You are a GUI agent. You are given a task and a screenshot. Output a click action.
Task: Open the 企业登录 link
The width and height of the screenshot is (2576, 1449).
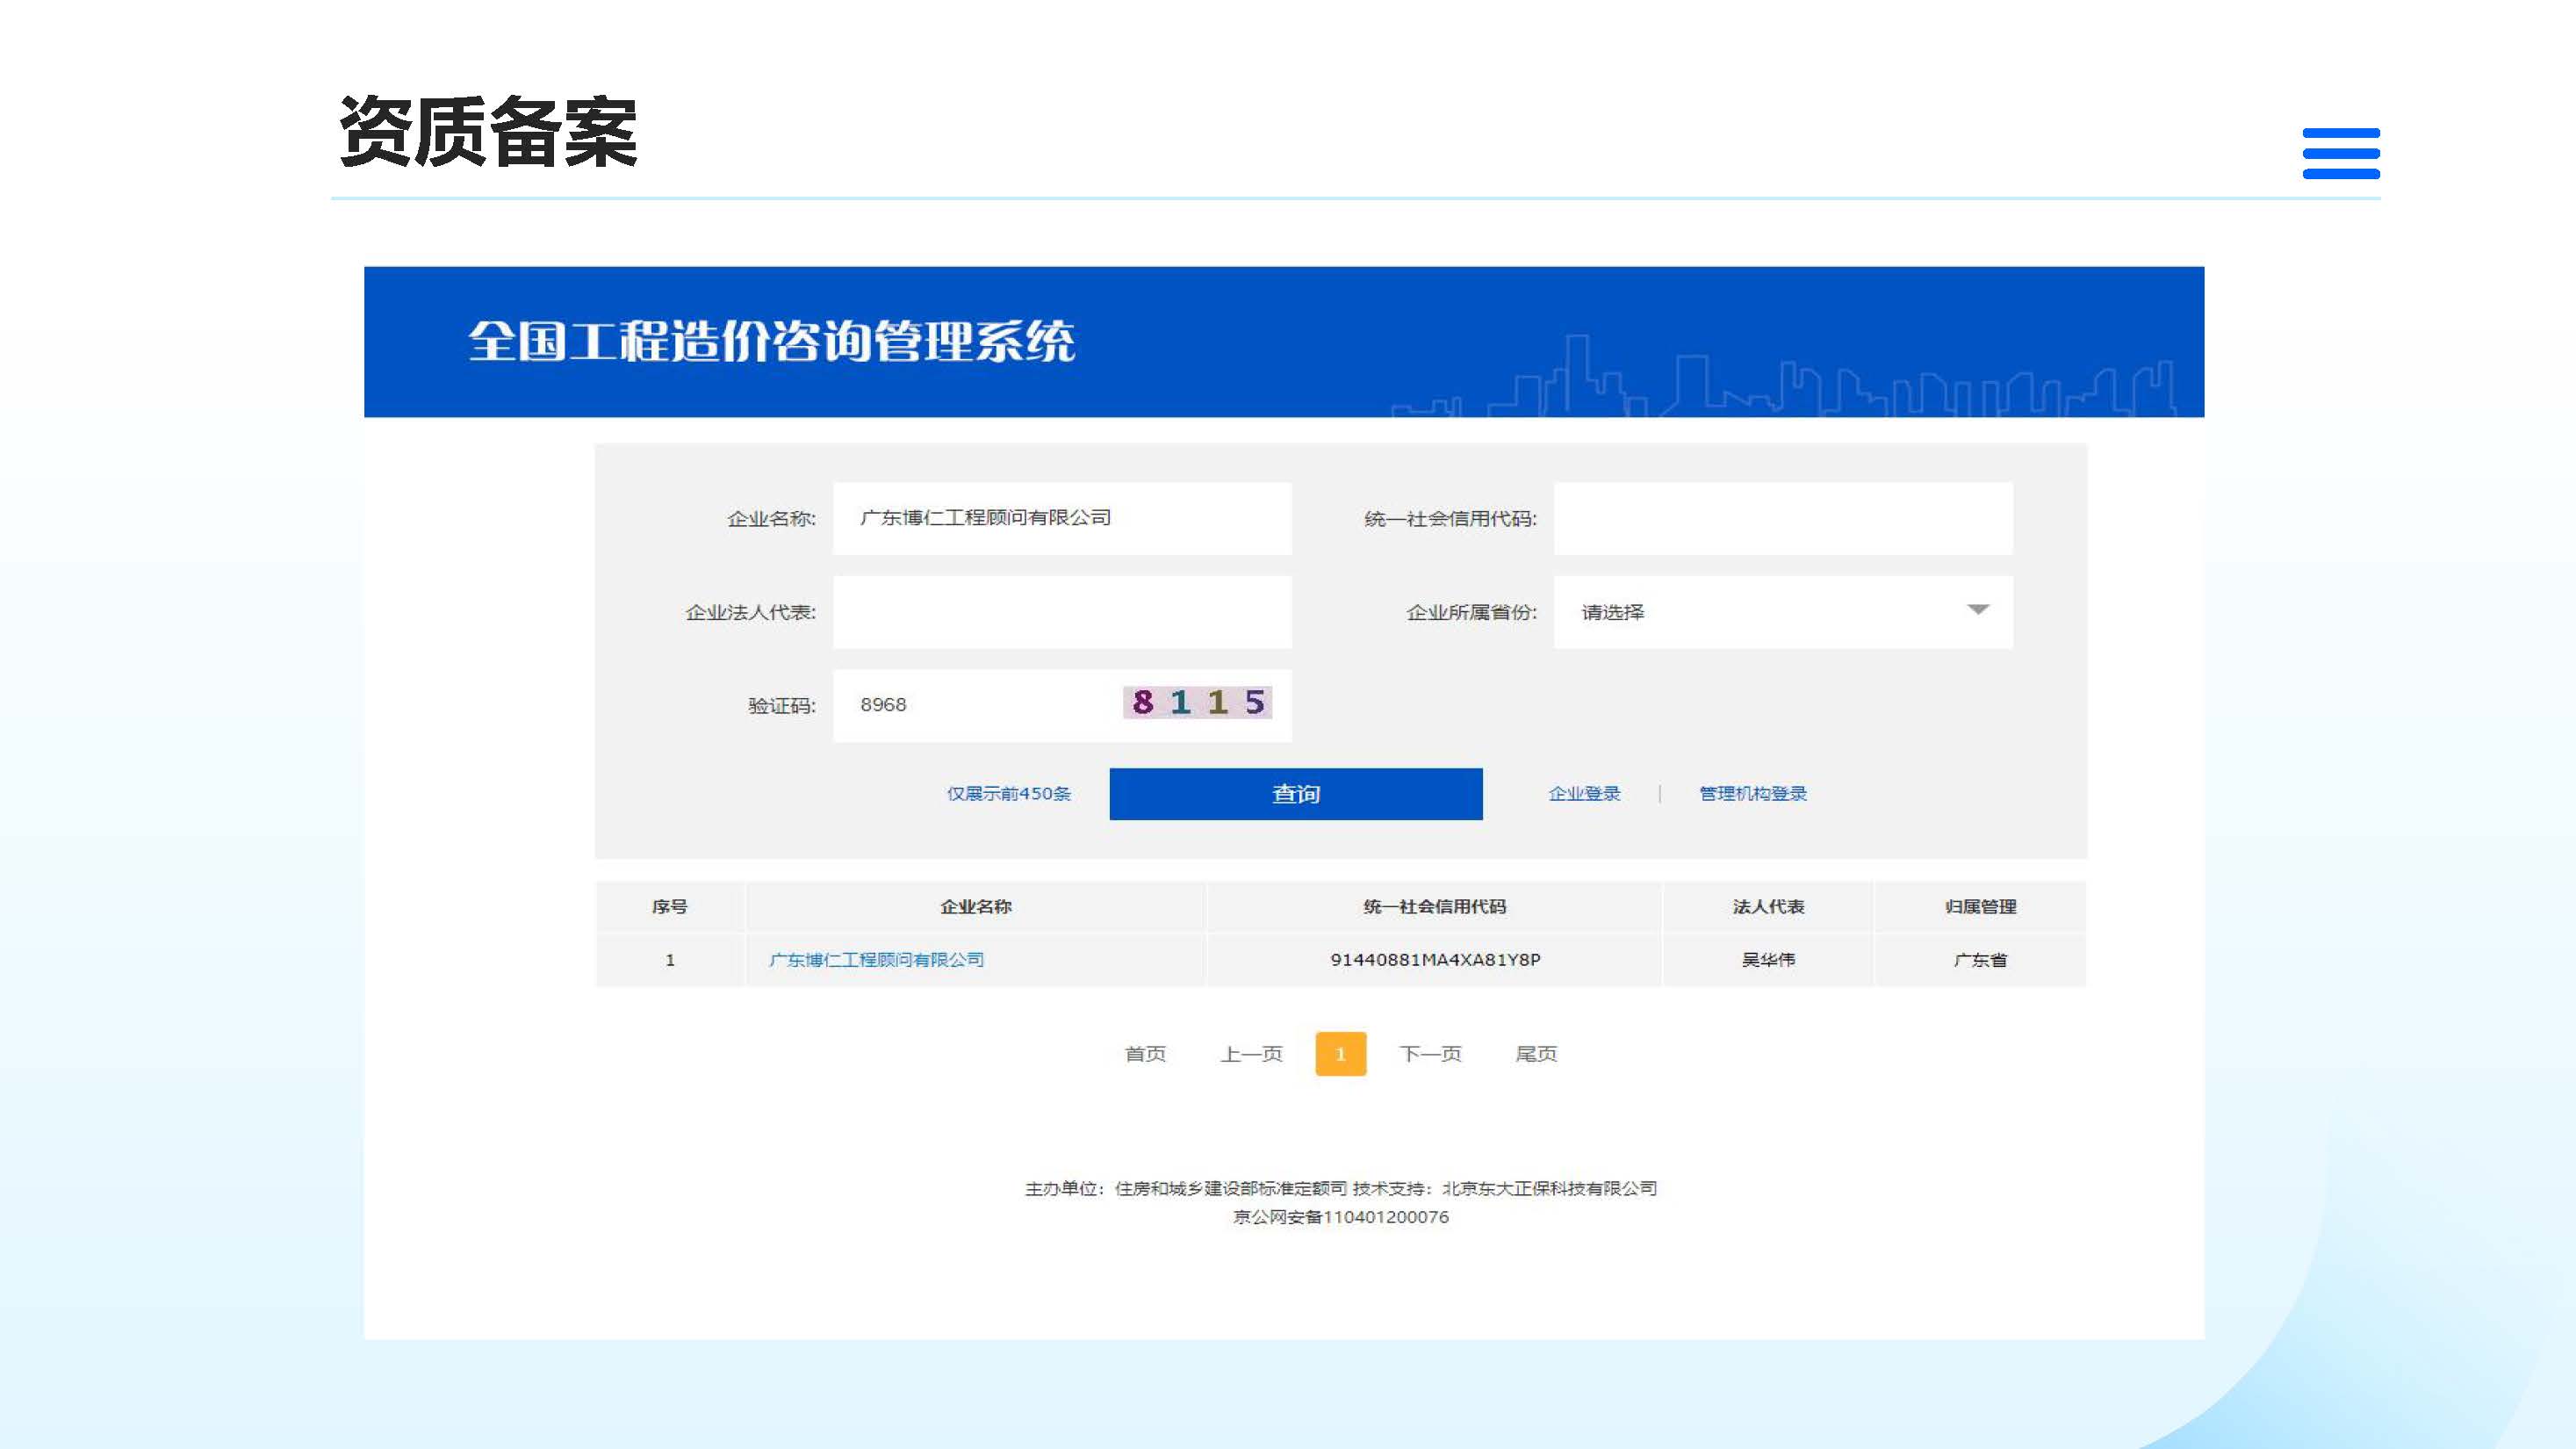click(1584, 794)
